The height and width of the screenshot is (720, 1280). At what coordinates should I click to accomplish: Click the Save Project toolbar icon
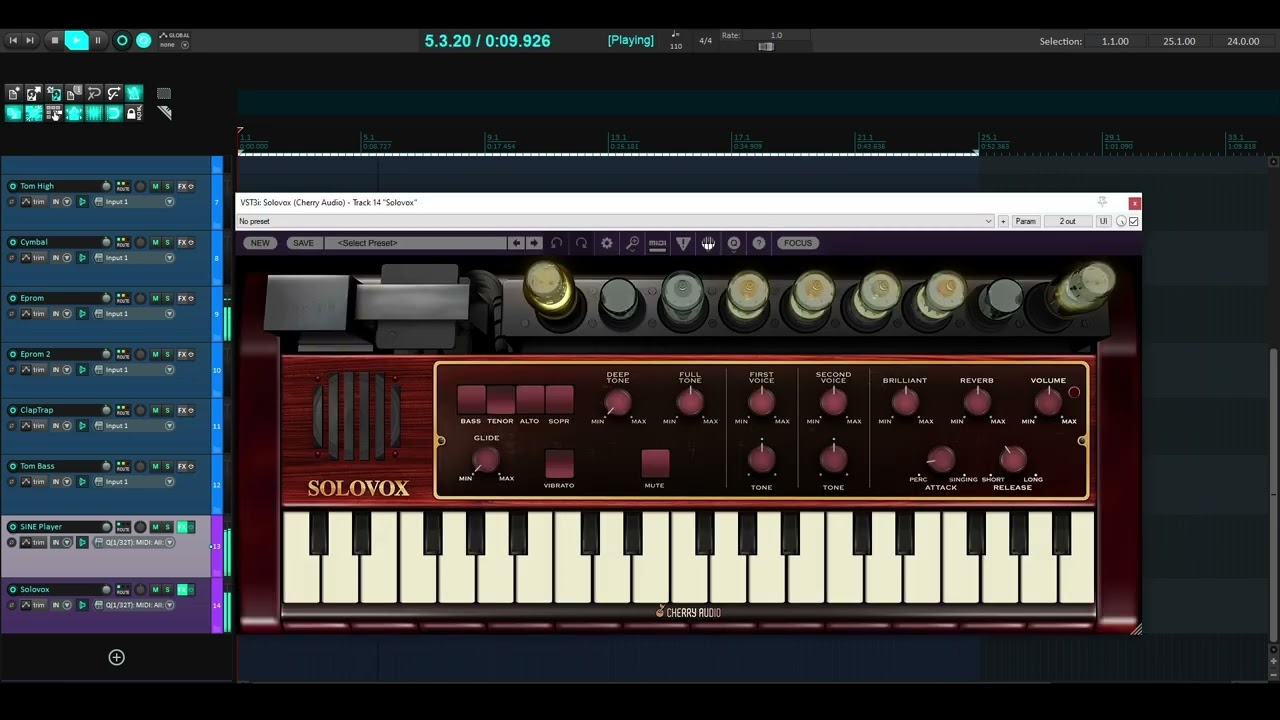click(54, 93)
